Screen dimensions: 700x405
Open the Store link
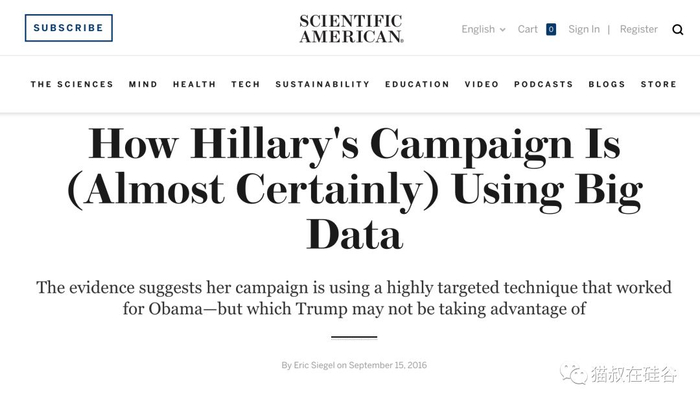(659, 84)
